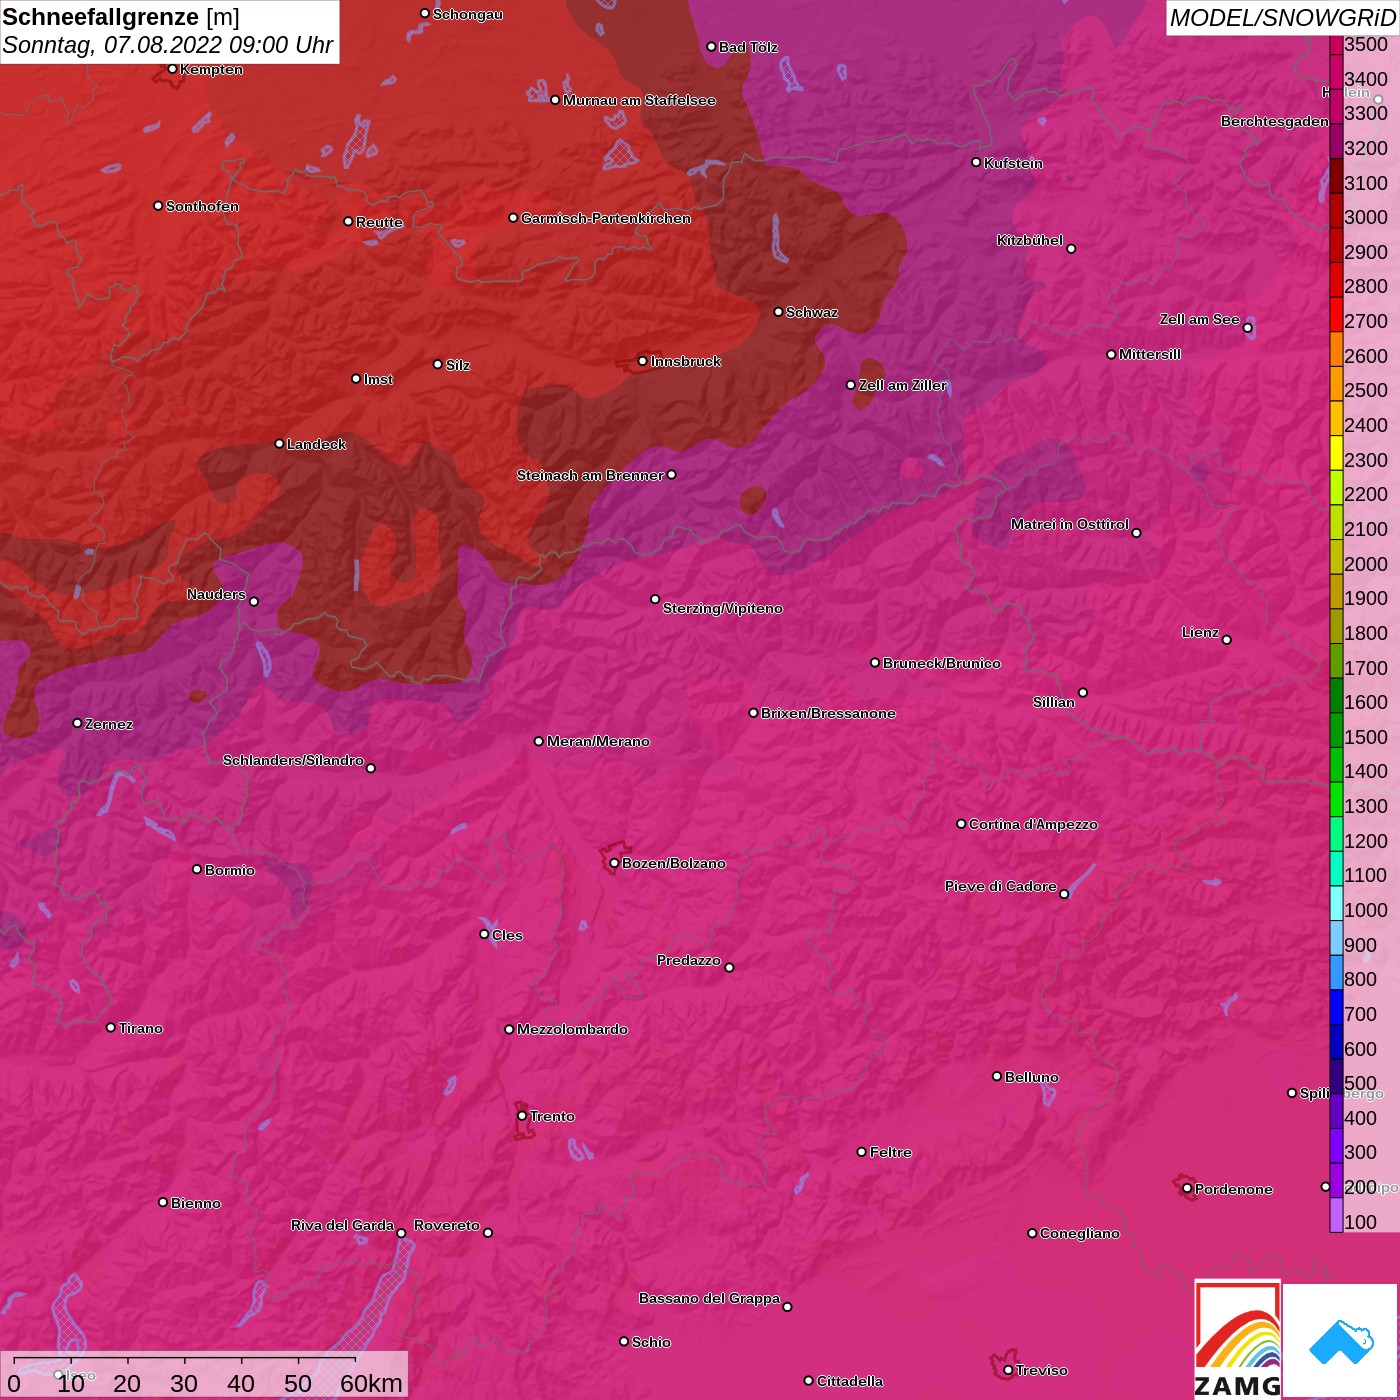Screen dimensions: 1400x1400
Task: Click the Cittadella label
Action: tap(850, 1381)
